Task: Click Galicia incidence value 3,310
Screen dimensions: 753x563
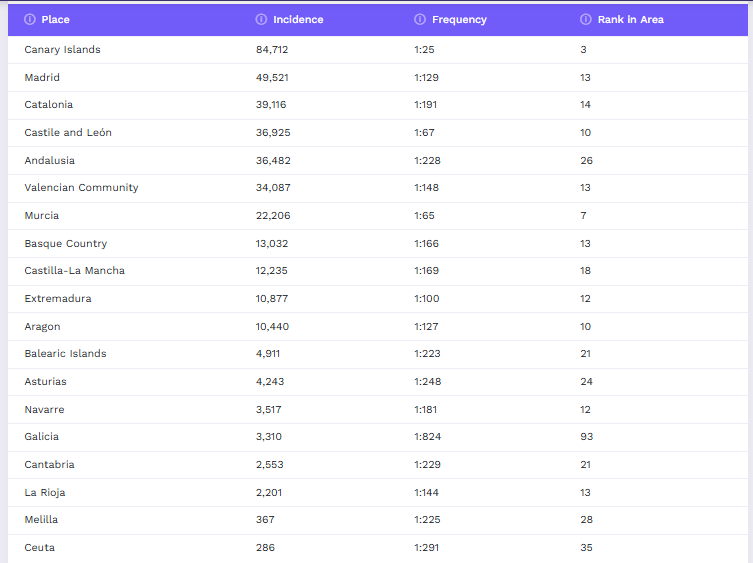Action: (269, 437)
